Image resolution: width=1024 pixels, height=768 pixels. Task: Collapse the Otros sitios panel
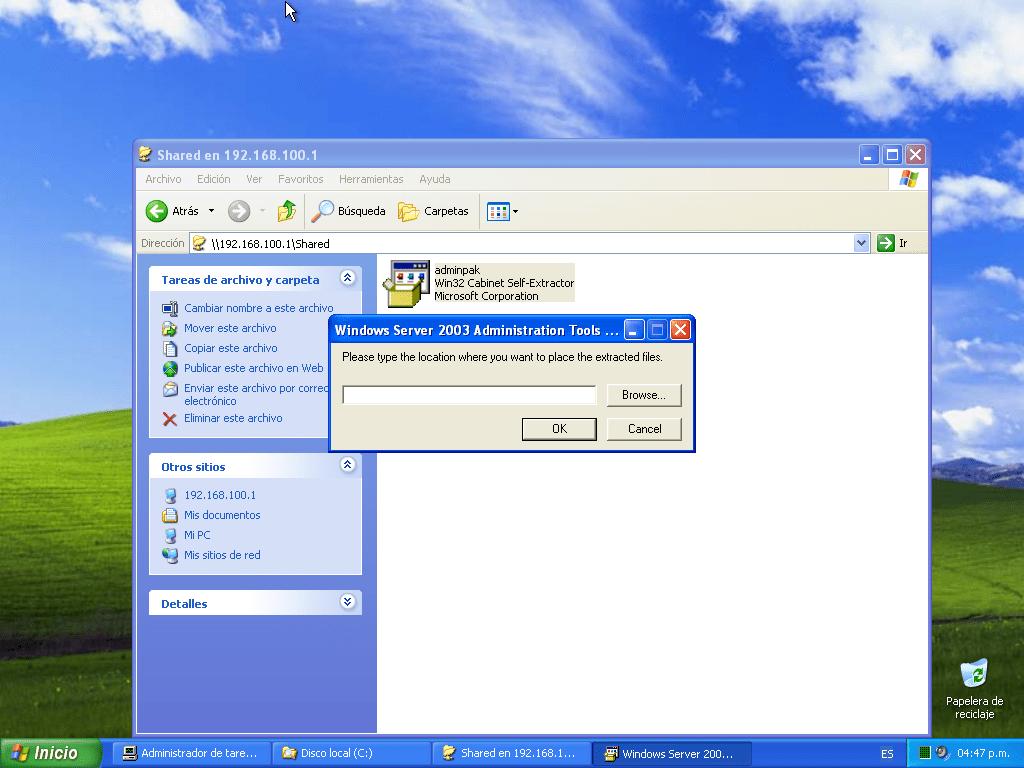pos(347,465)
